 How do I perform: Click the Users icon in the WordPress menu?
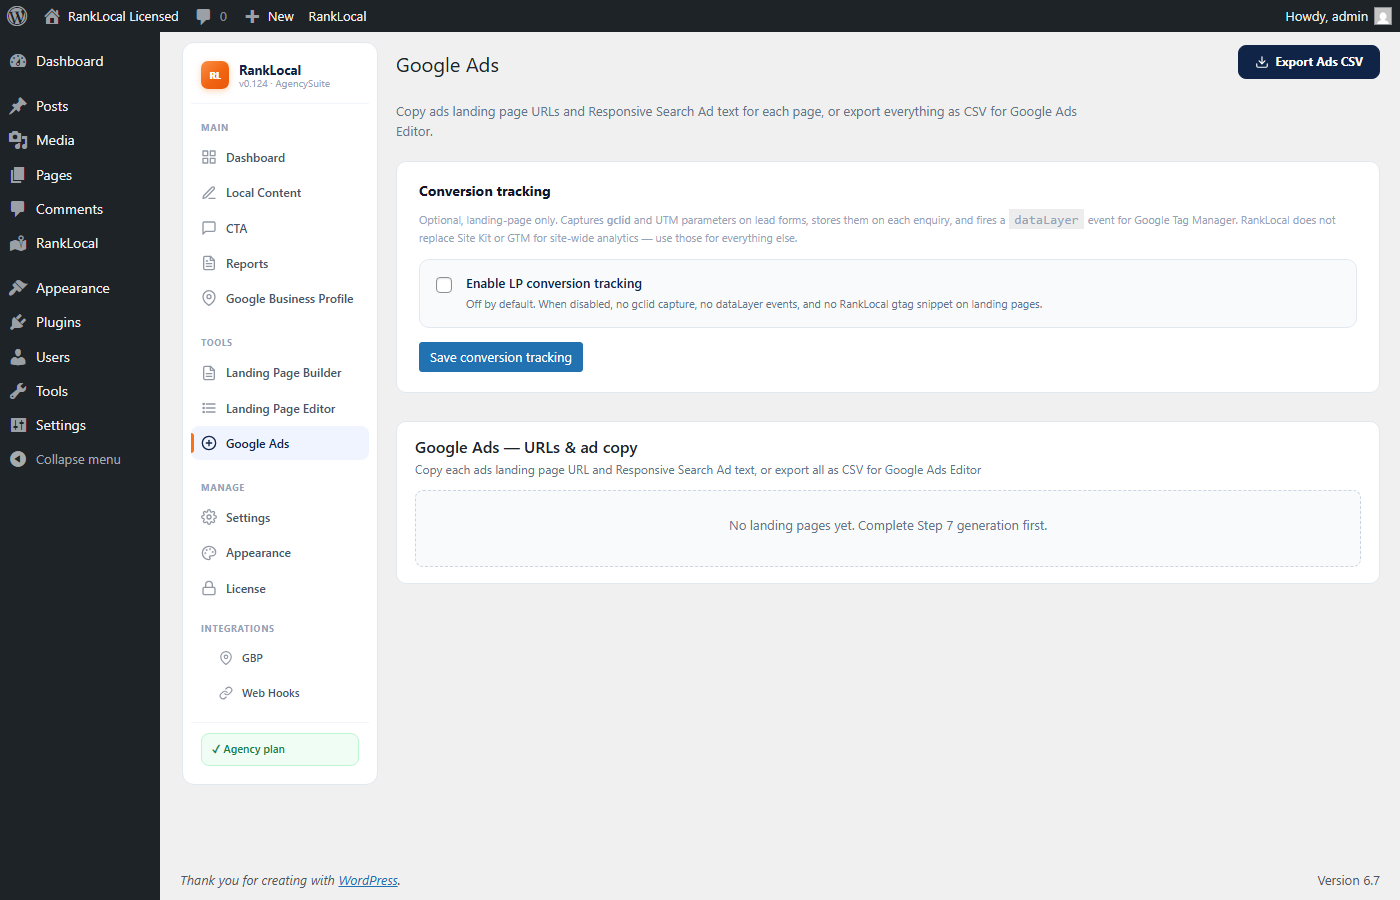[x=18, y=357]
